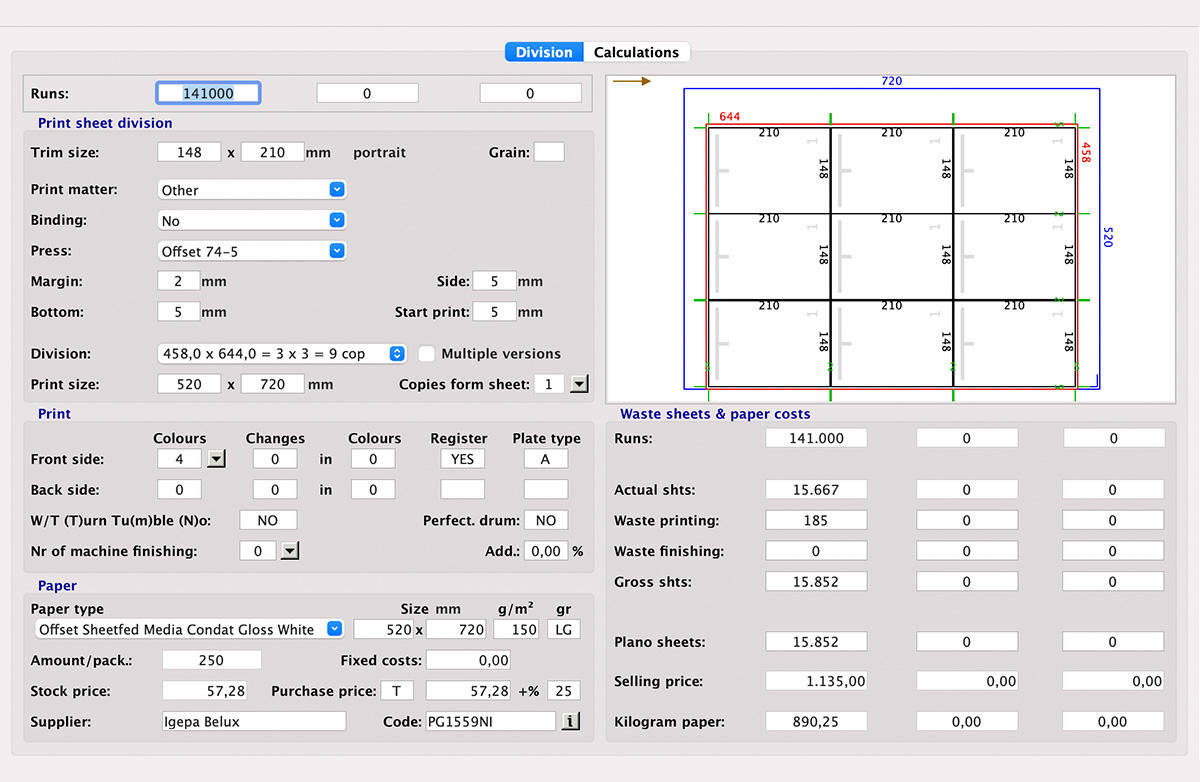Click the Amount/pack. field
This screenshot has width=1200, height=782.
pyautogui.click(x=212, y=660)
